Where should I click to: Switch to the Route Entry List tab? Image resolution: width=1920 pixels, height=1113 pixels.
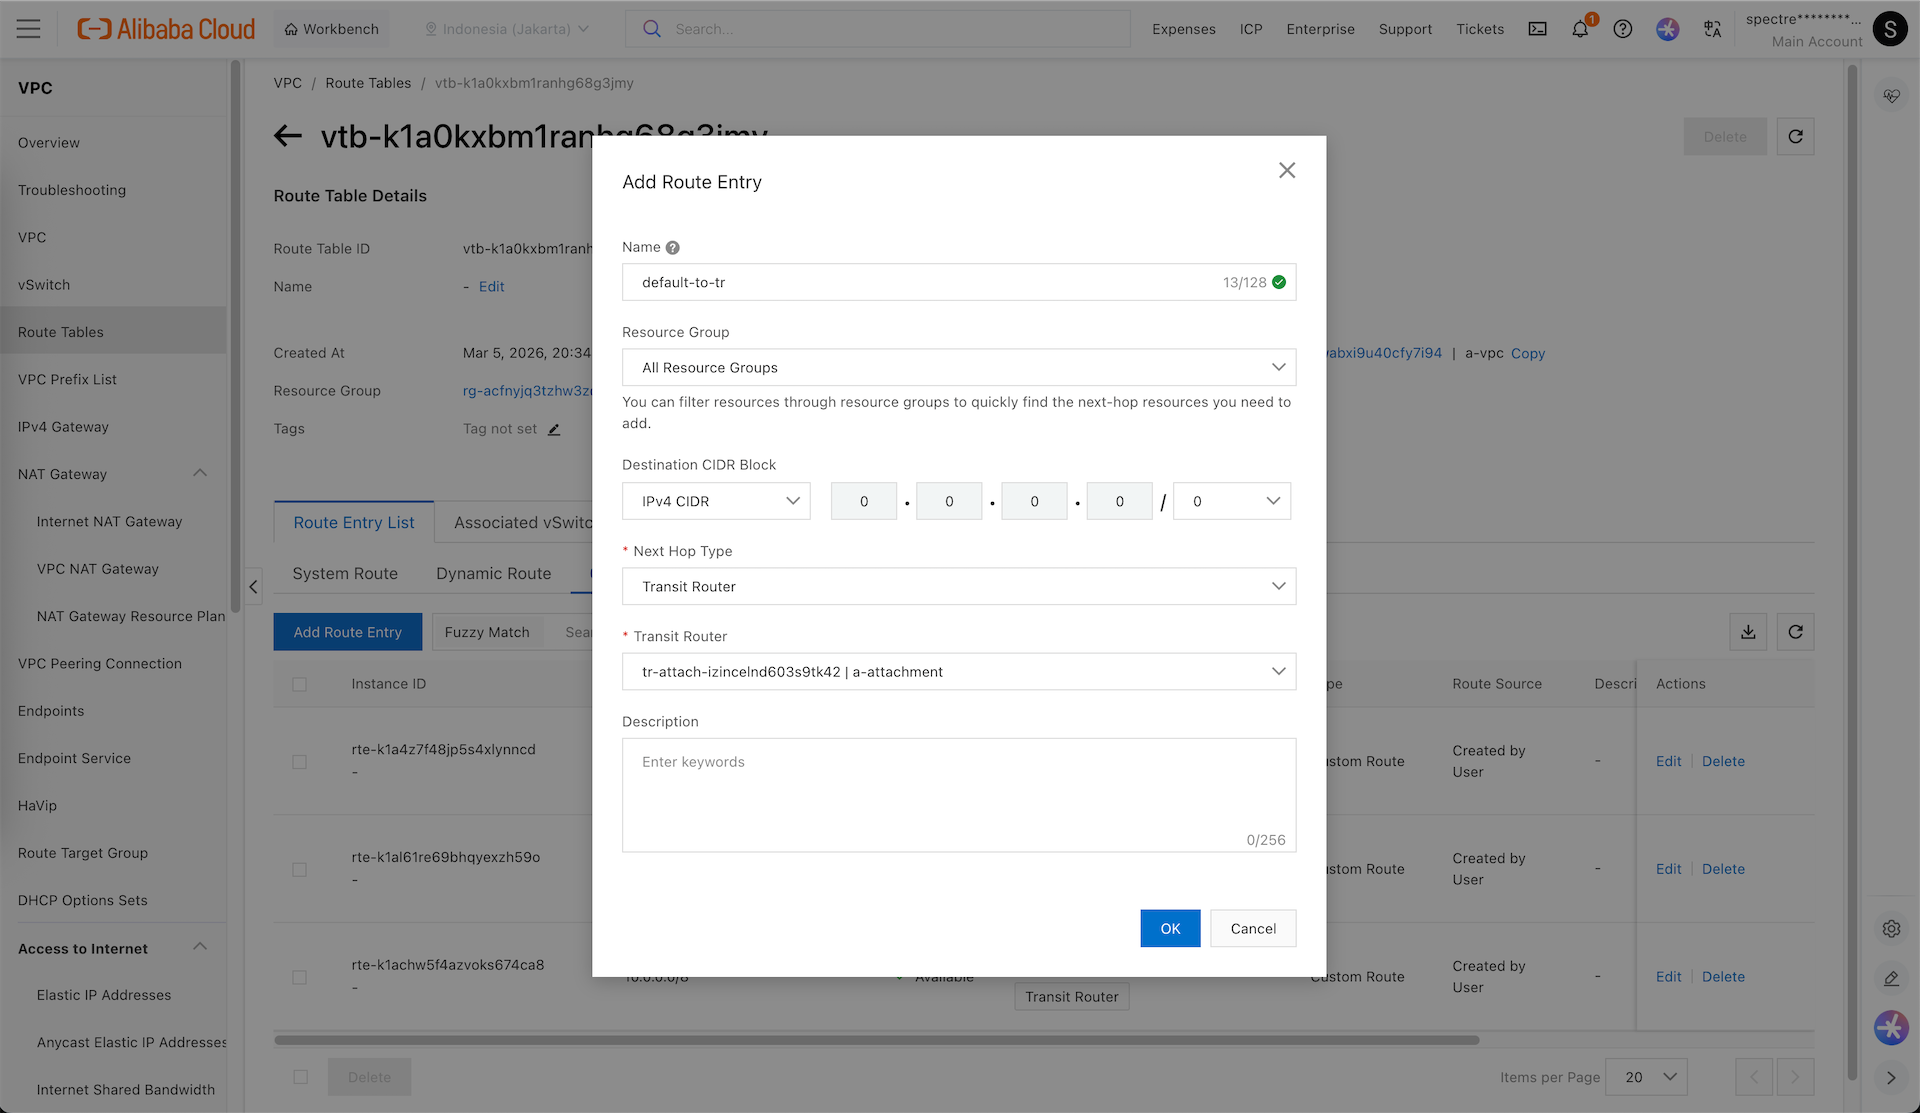[x=354, y=522]
